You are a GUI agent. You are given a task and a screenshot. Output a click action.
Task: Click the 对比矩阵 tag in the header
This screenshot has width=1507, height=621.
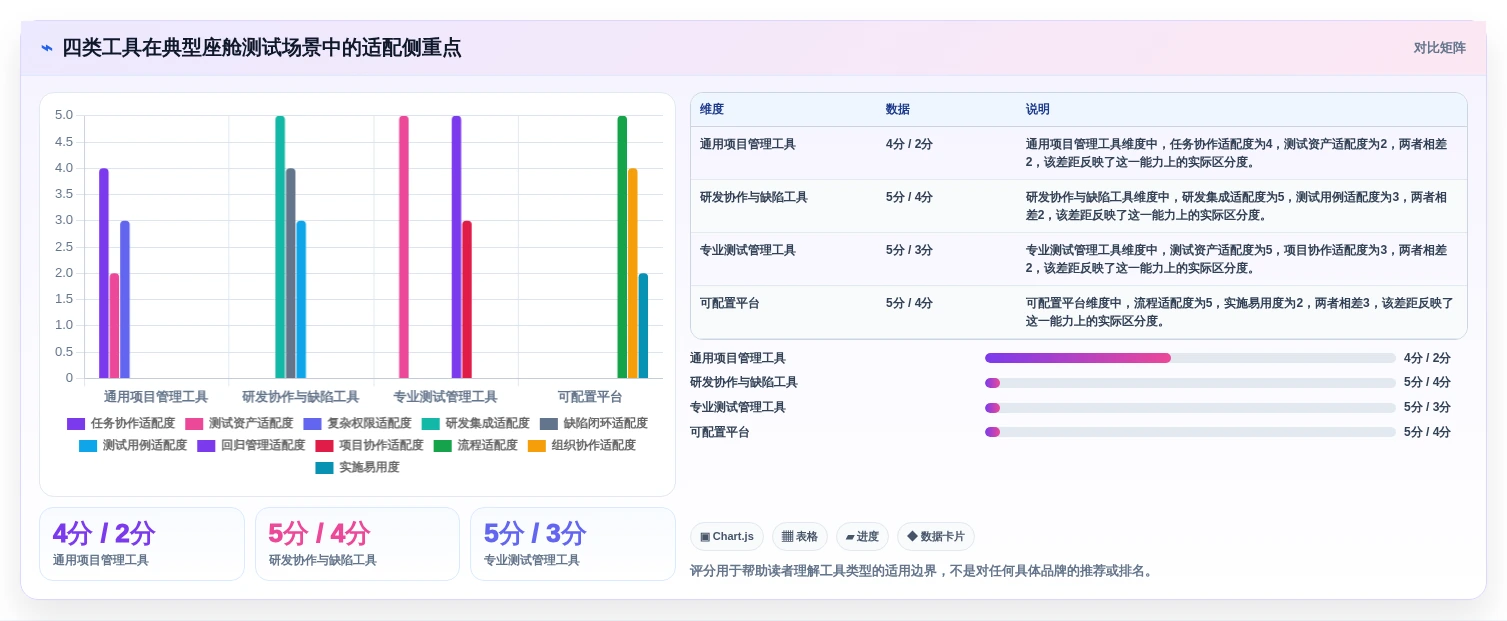pyautogui.click(x=1439, y=48)
